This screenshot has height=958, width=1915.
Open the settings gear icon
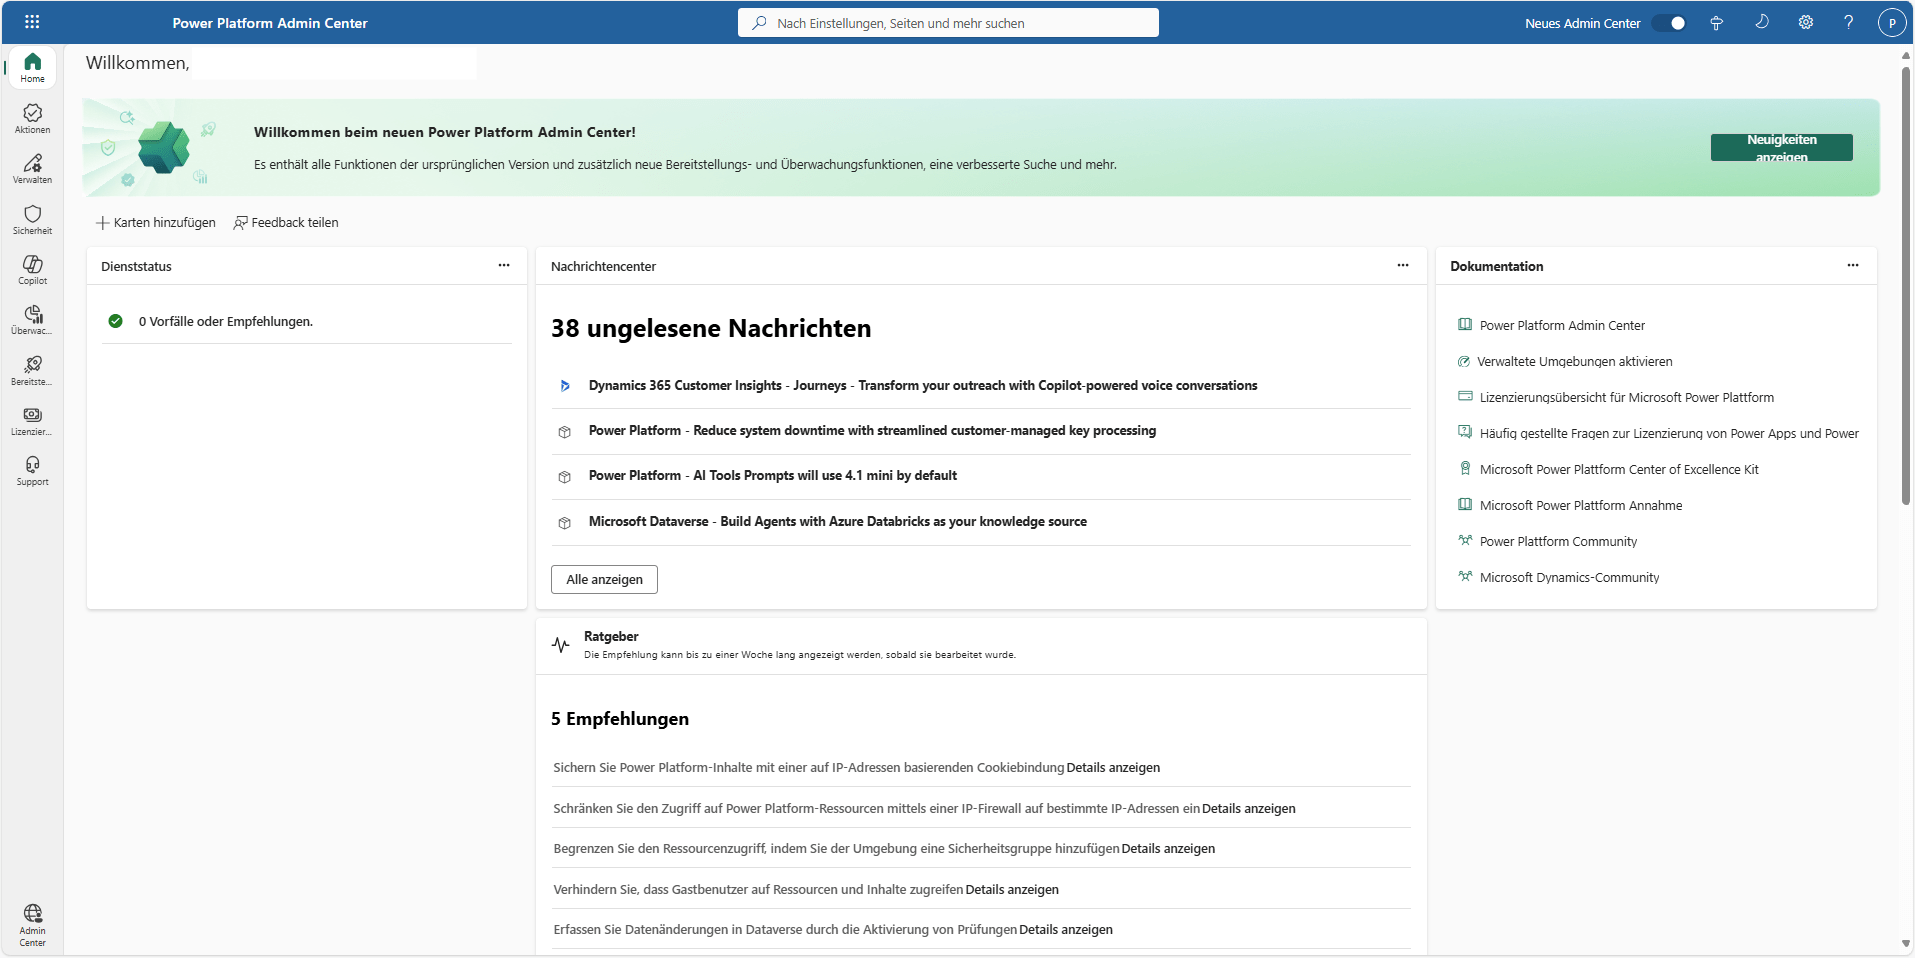click(1805, 22)
